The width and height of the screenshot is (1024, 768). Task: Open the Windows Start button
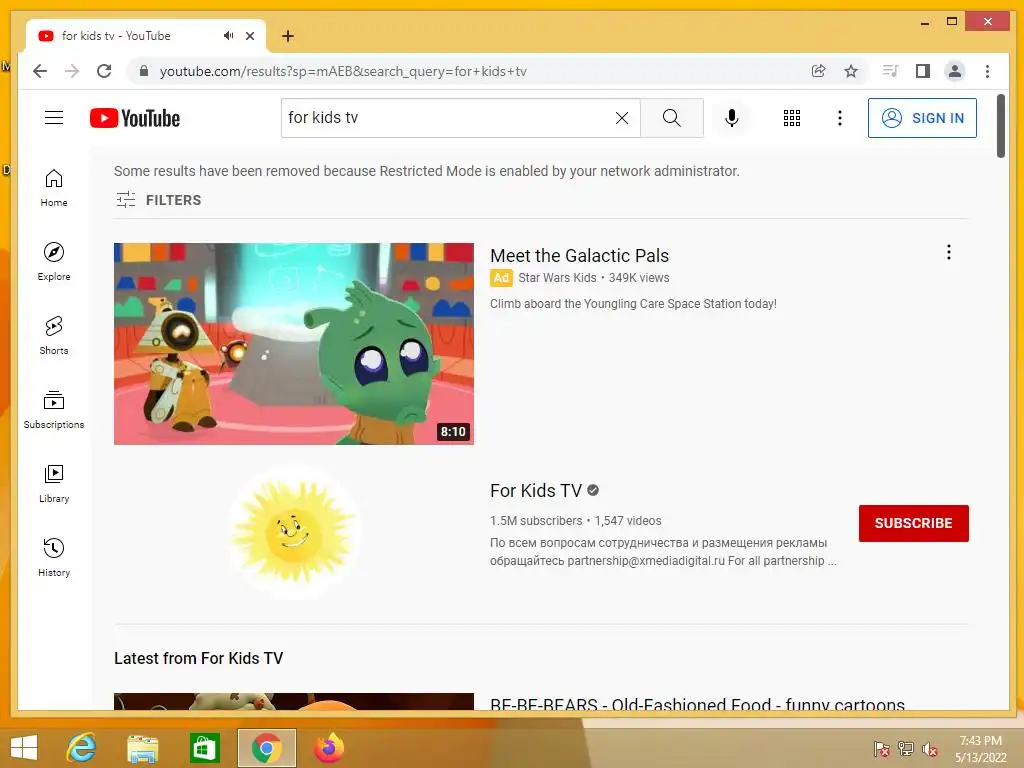24,748
